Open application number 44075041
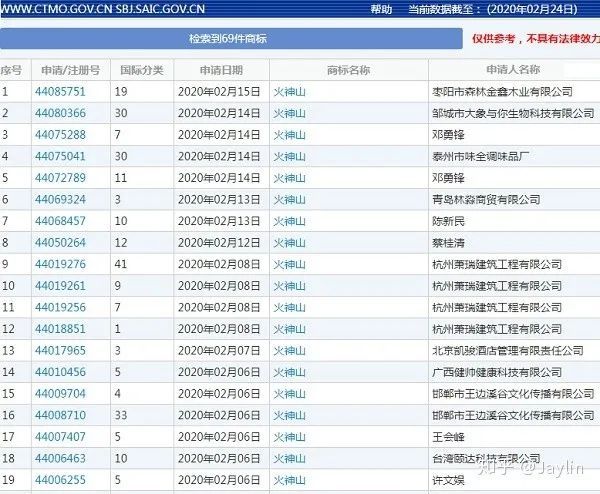 tap(60, 156)
